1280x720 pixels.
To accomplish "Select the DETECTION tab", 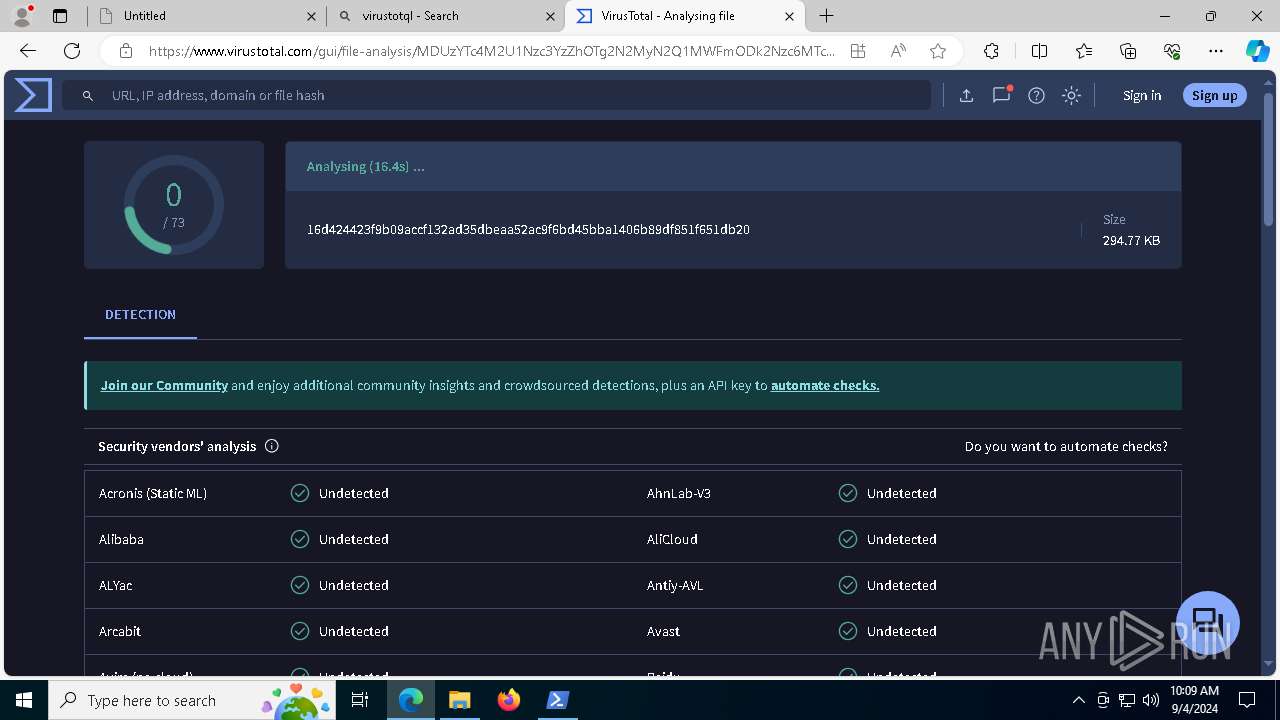I will [140, 314].
